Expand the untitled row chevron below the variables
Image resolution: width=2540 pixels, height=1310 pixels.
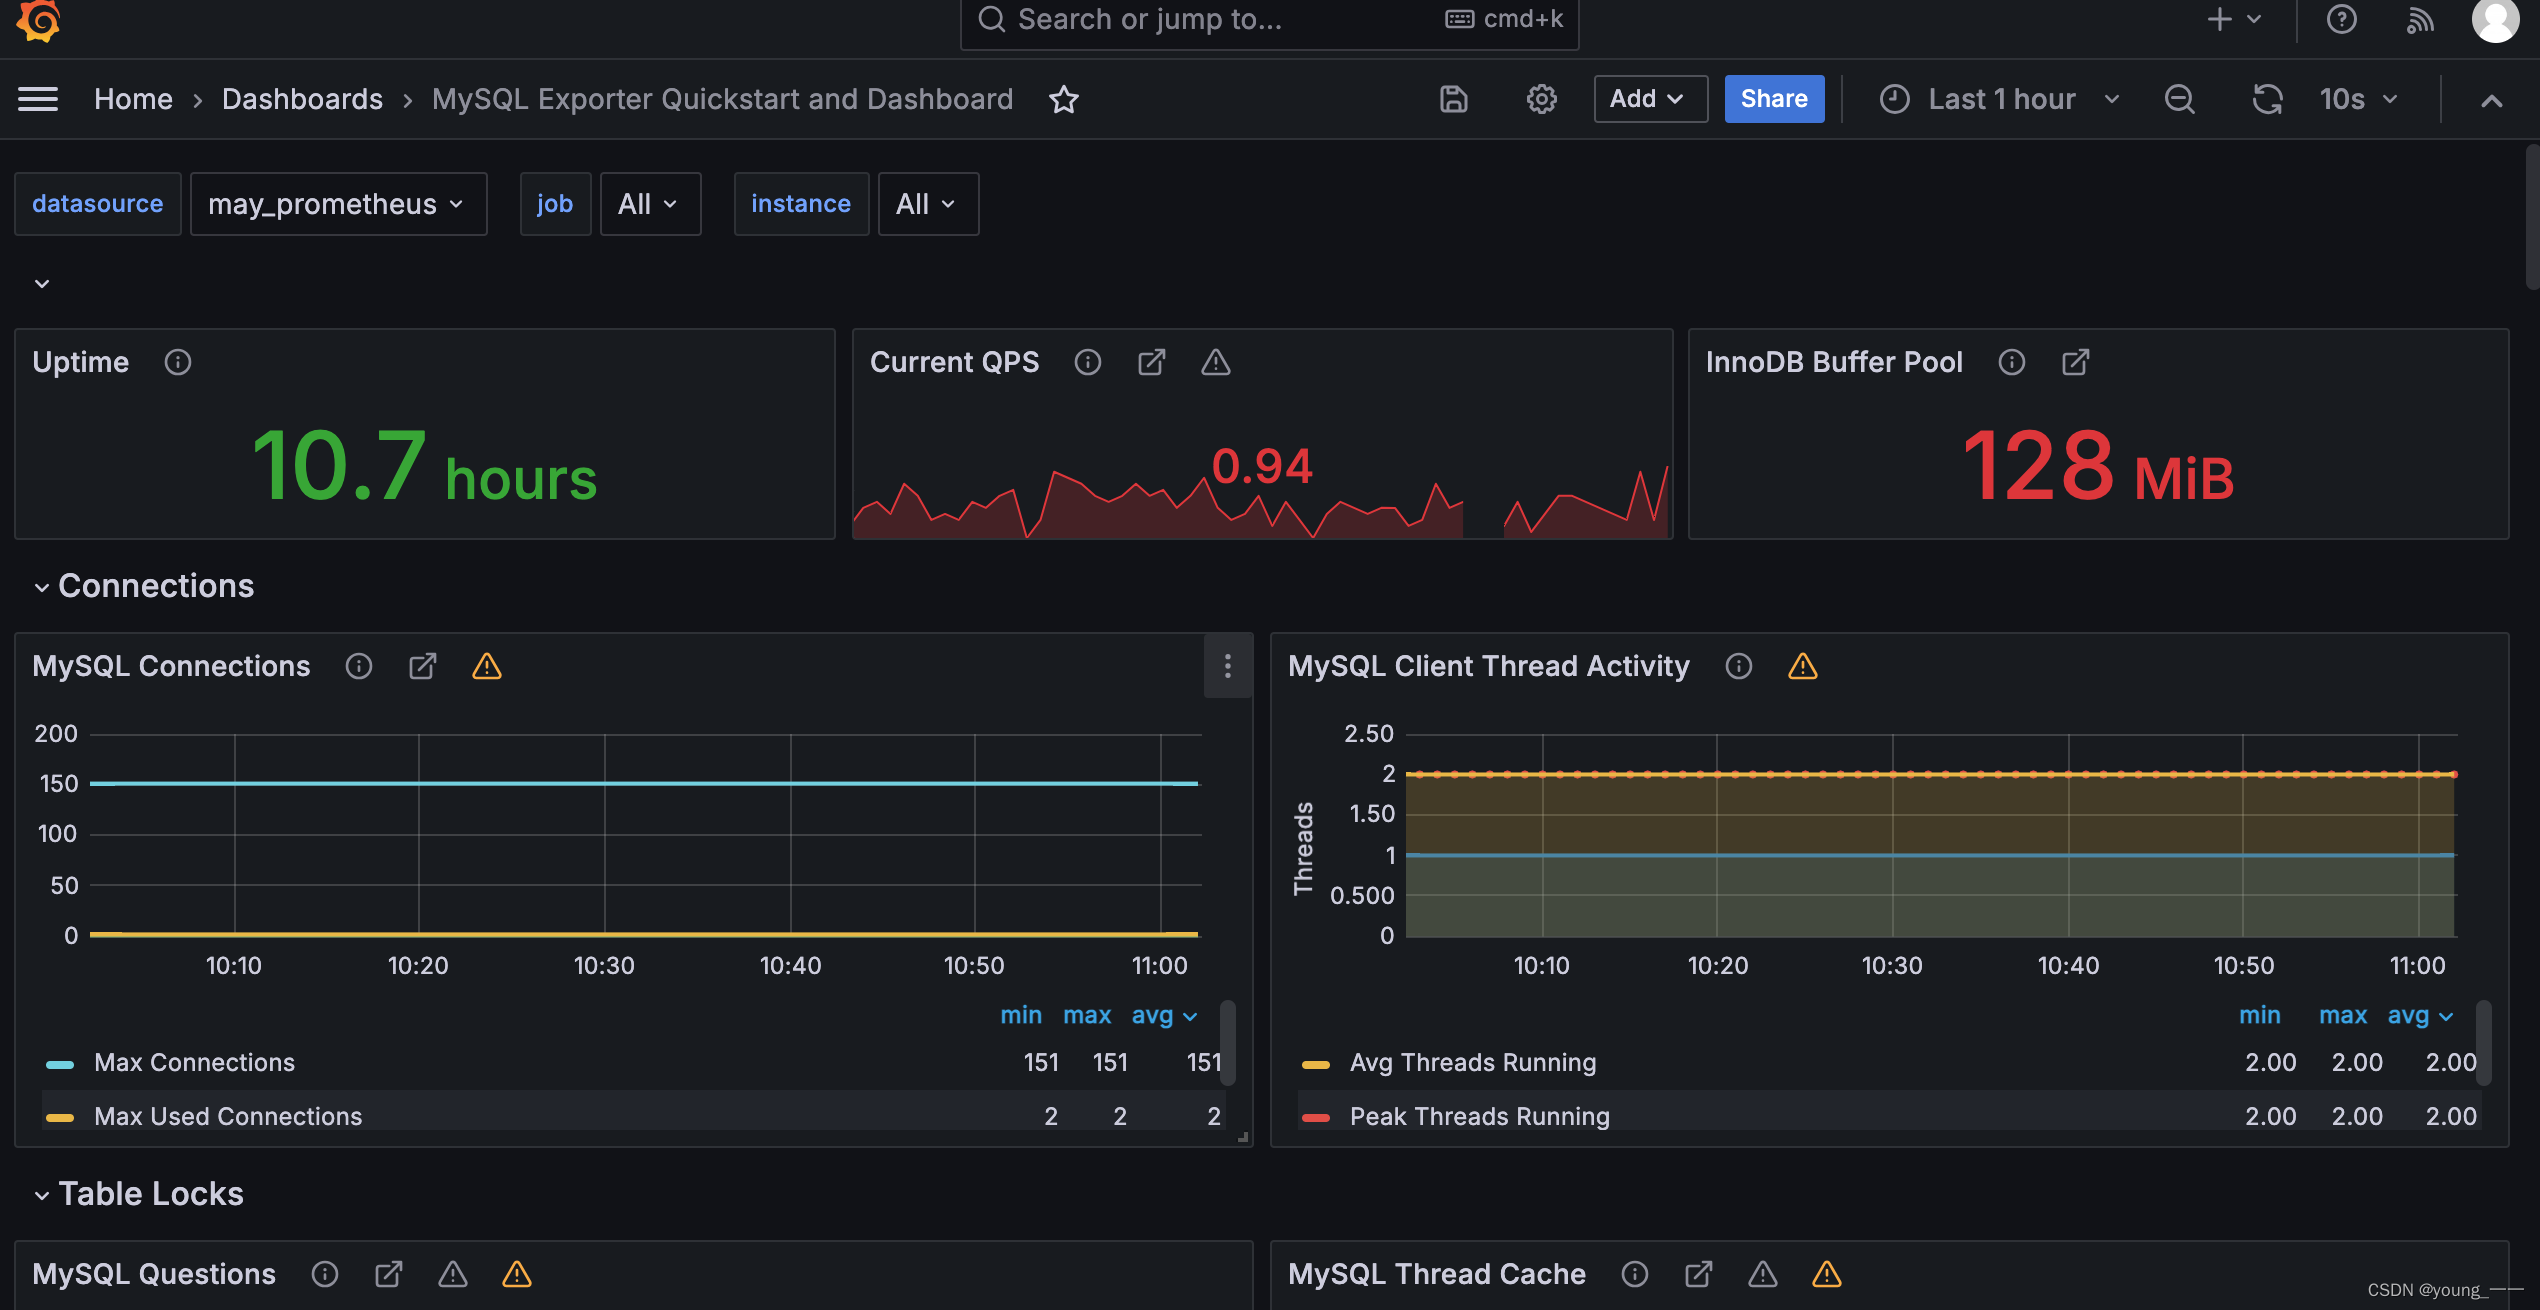click(42, 283)
